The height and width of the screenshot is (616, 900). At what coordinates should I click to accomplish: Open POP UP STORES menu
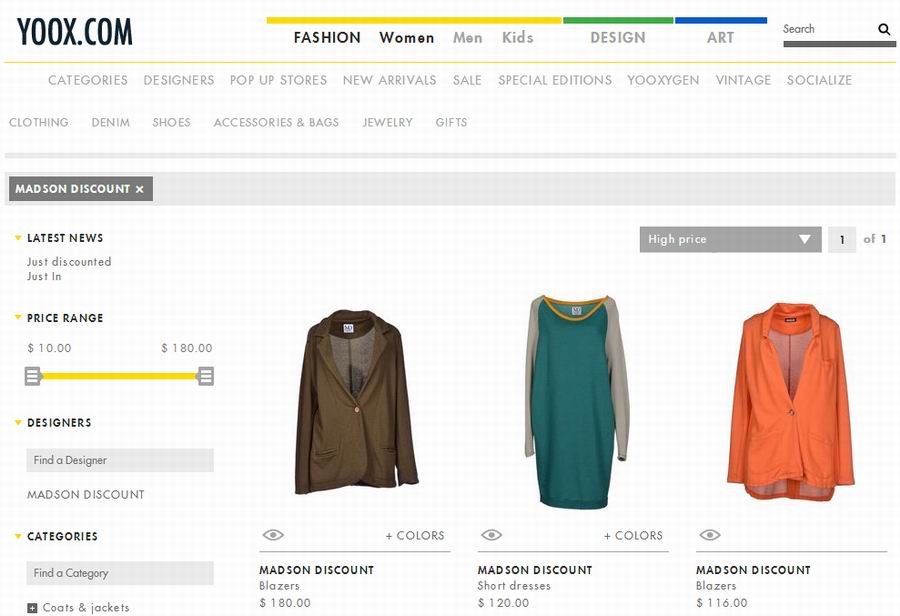coord(278,80)
